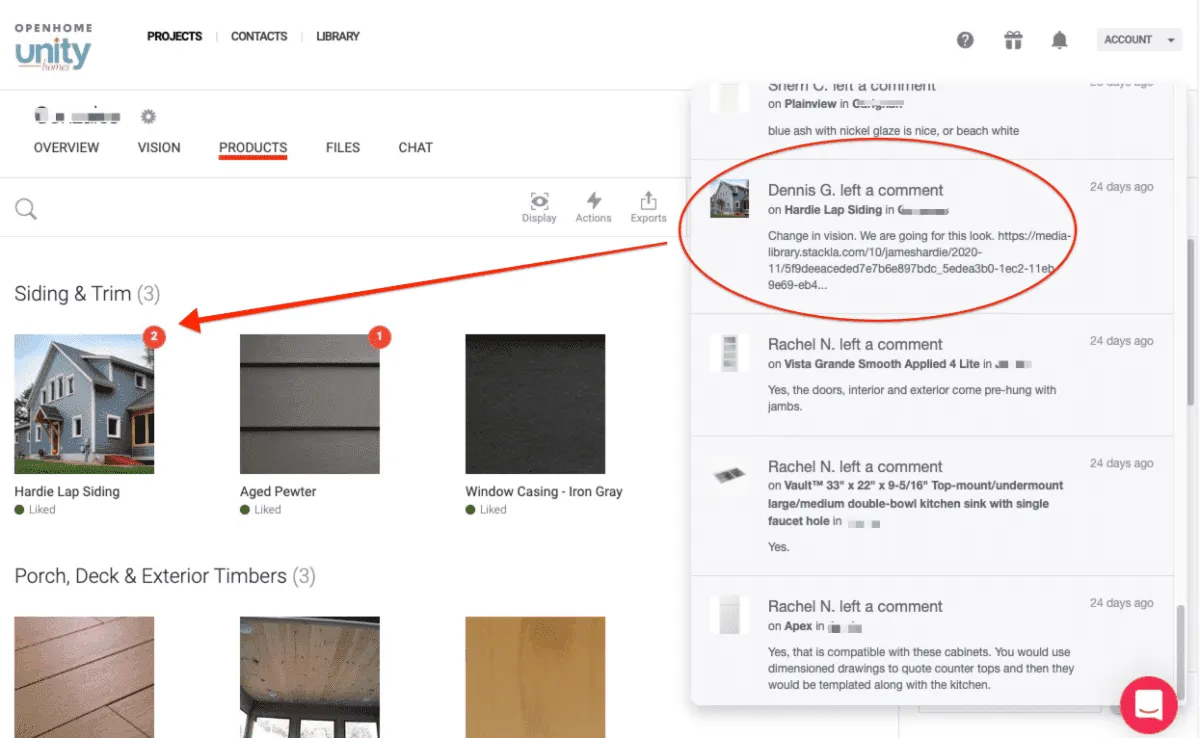Switch to the OVERVIEW tab

pyautogui.click(x=66, y=147)
